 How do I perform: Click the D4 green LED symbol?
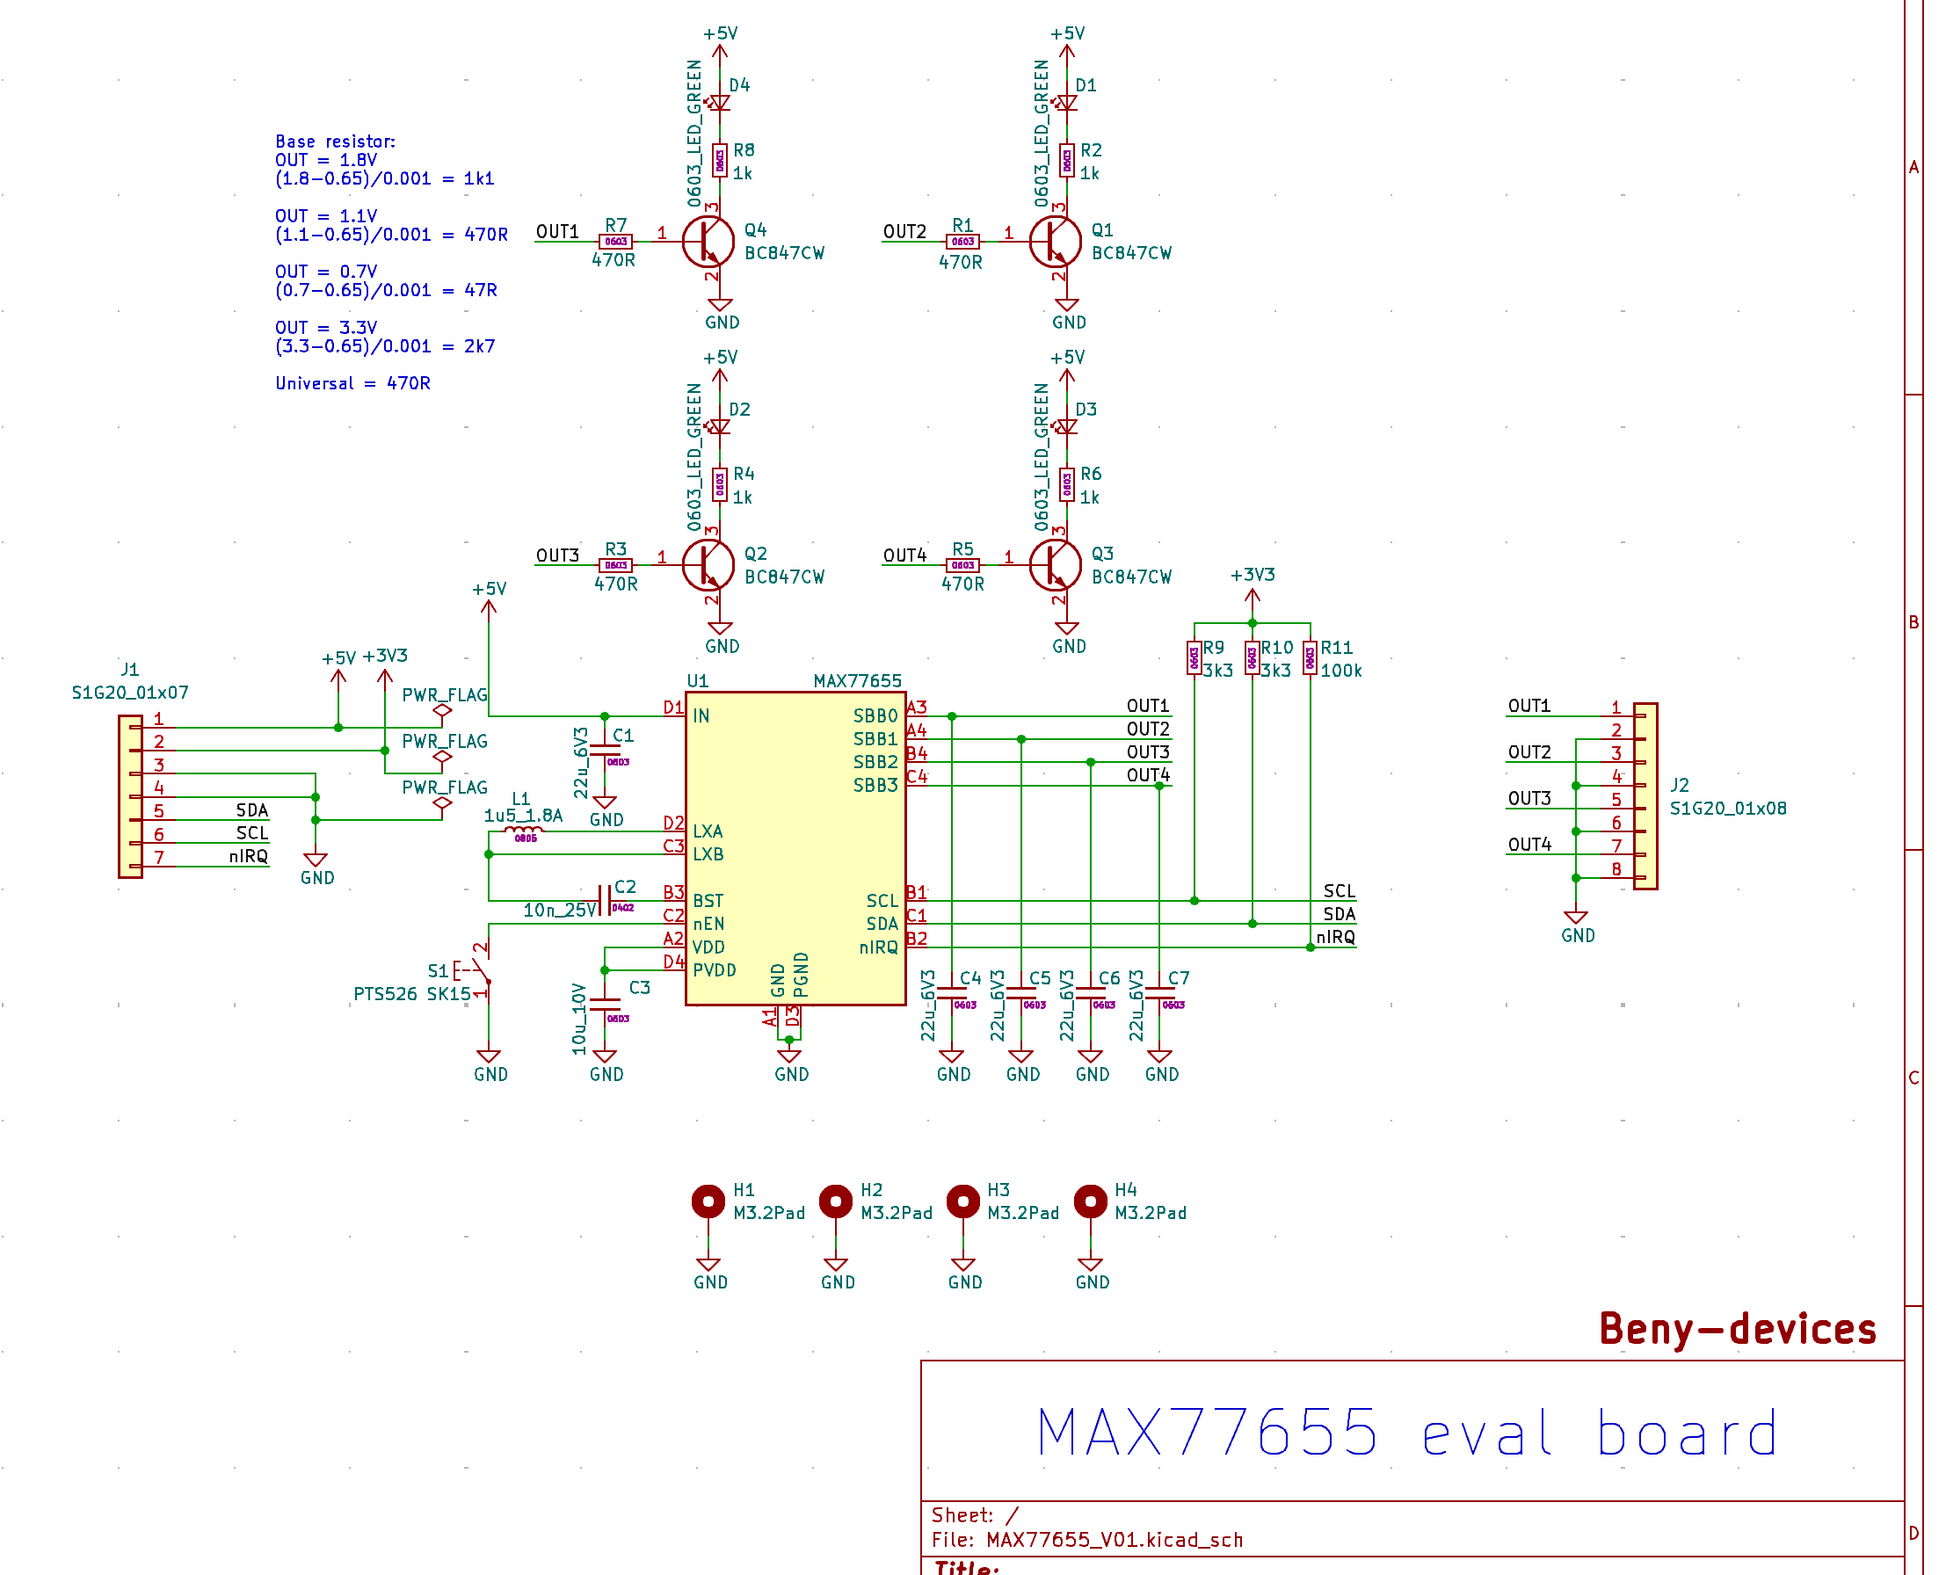[x=719, y=102]
